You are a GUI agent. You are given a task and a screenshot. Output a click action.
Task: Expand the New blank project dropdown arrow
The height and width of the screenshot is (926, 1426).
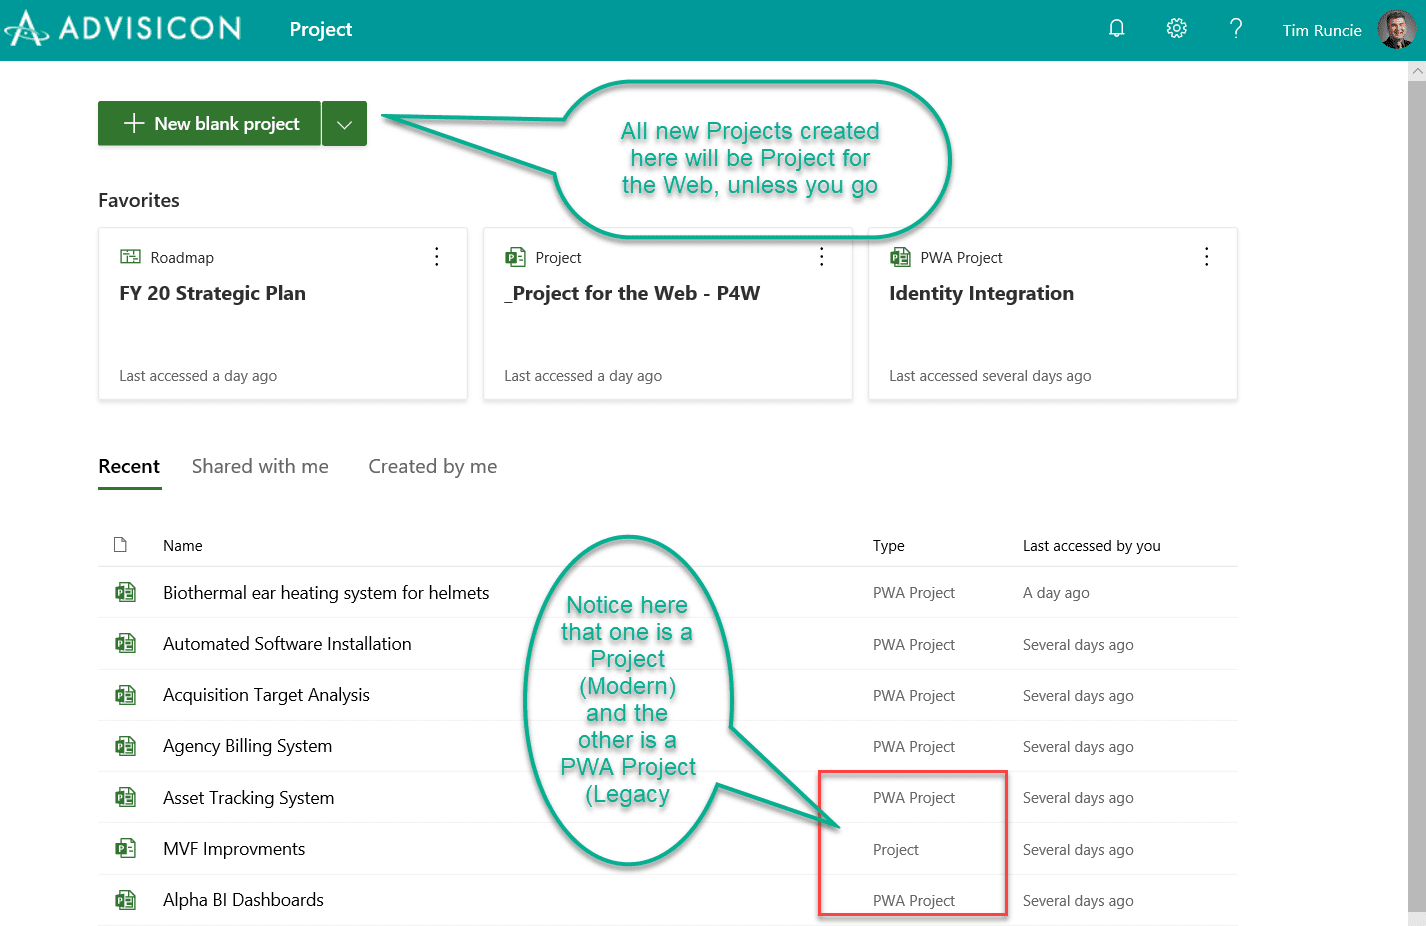(x=345, y=123)
